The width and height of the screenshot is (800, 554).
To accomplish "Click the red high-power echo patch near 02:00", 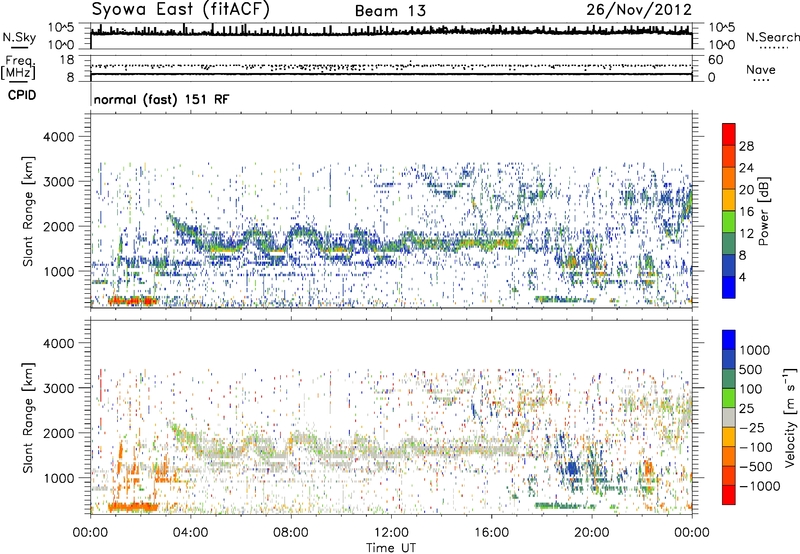I will (133, 300).
